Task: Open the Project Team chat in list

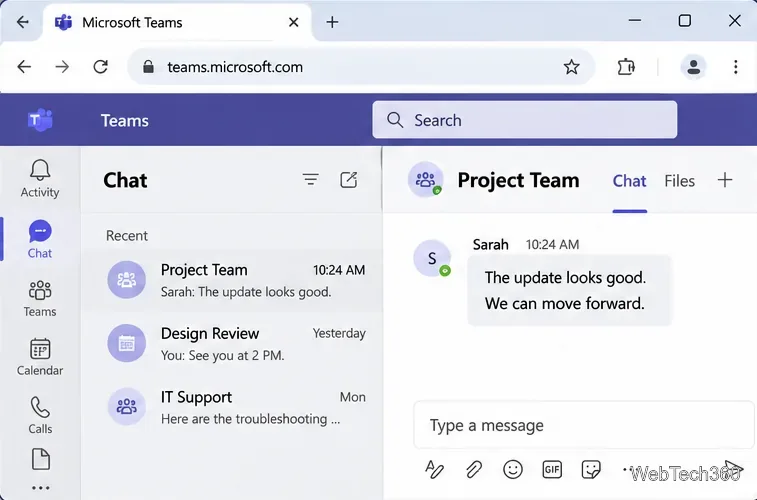Action: pos(232,280)
